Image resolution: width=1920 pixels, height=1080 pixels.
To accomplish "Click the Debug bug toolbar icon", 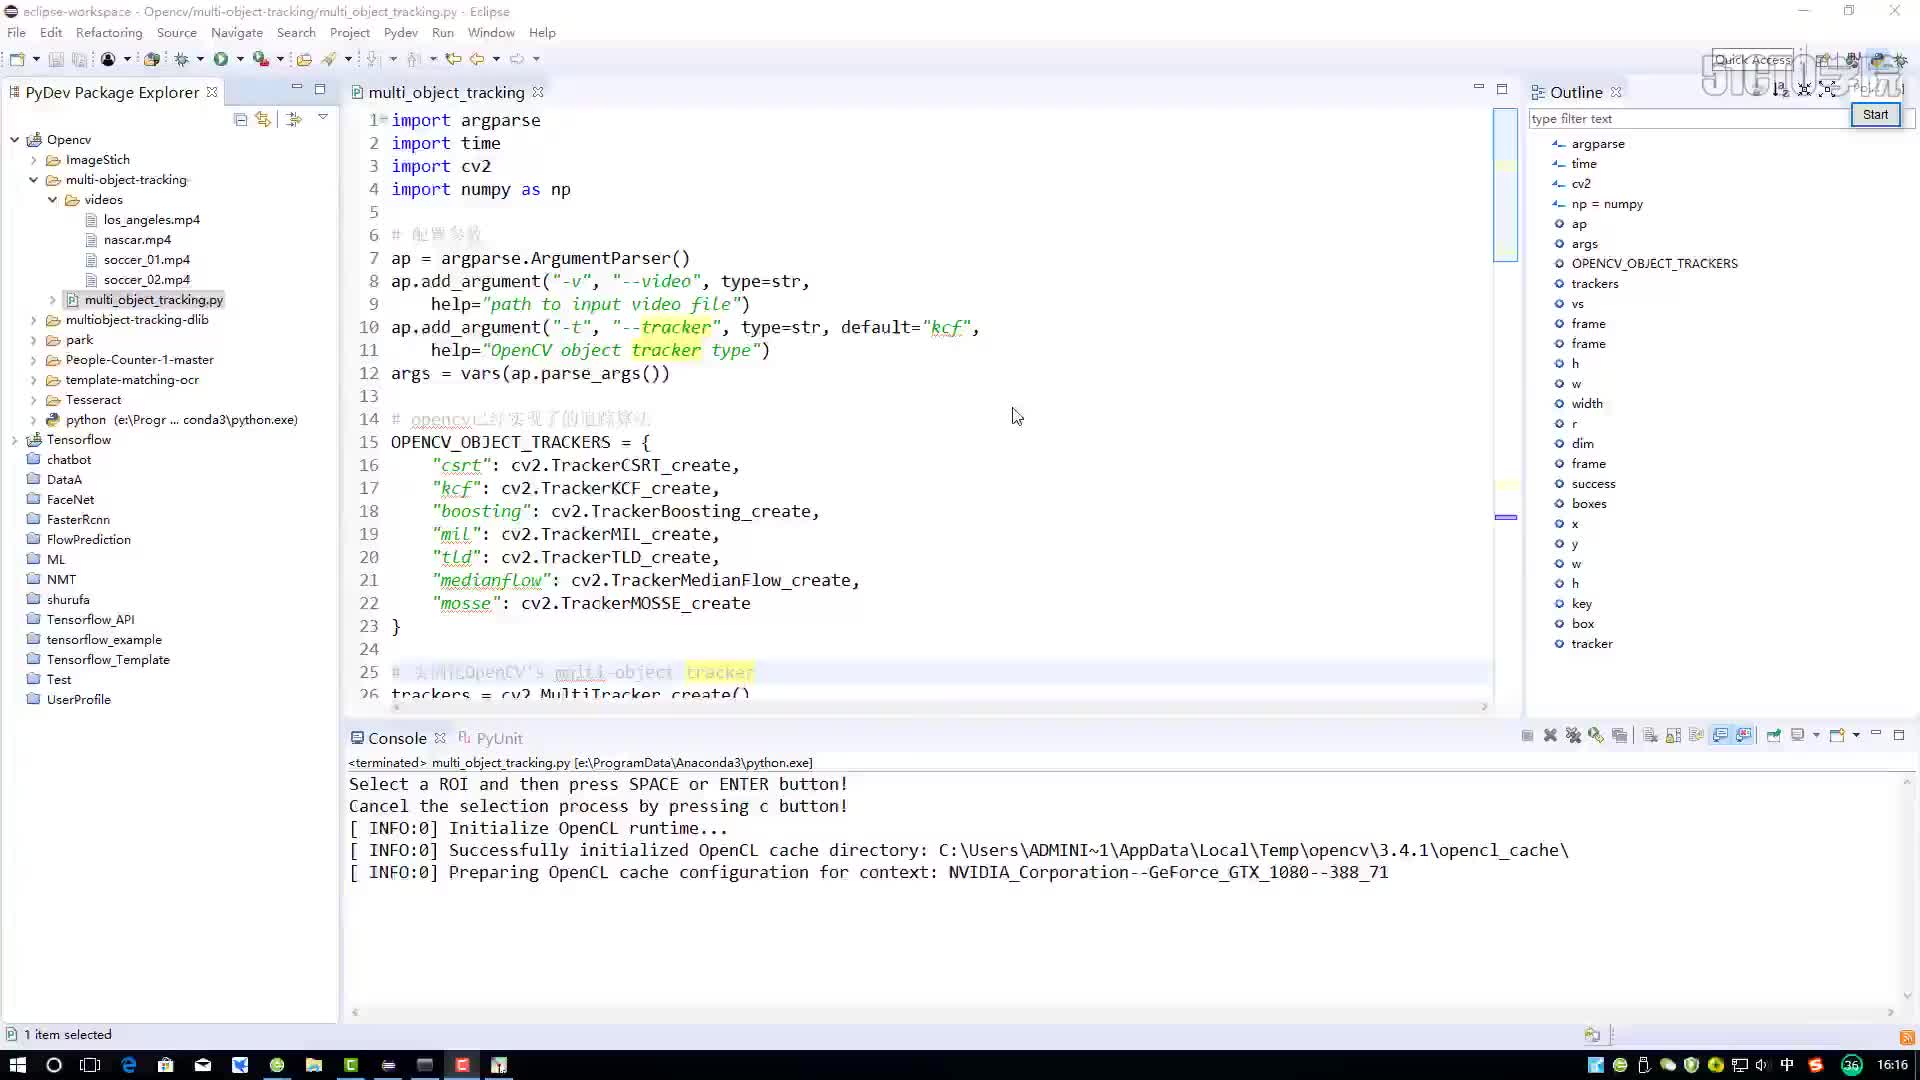I will pos(181,59).
